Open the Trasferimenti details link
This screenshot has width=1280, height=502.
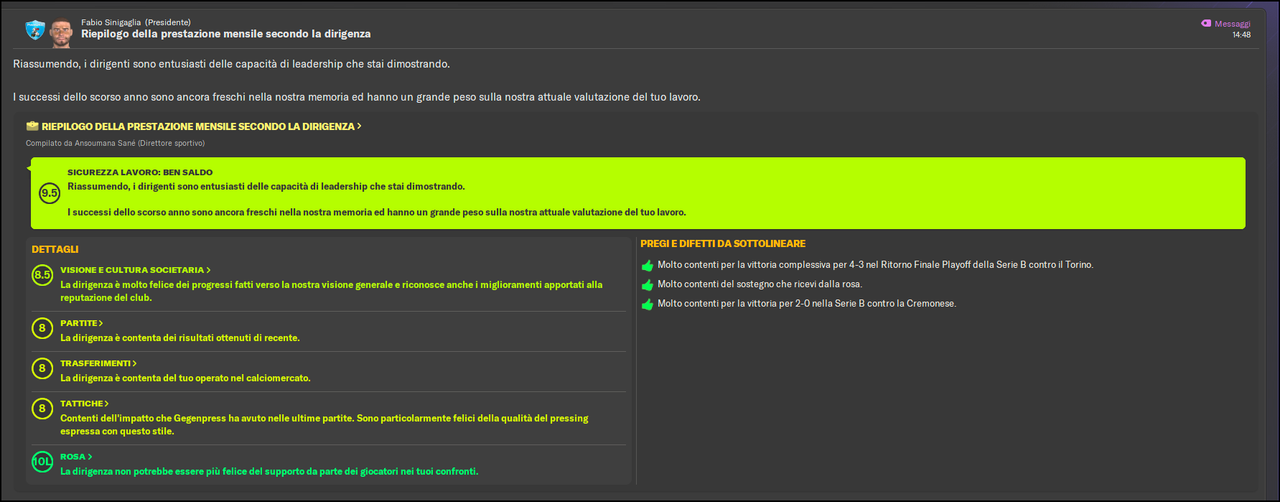(98, 363)
